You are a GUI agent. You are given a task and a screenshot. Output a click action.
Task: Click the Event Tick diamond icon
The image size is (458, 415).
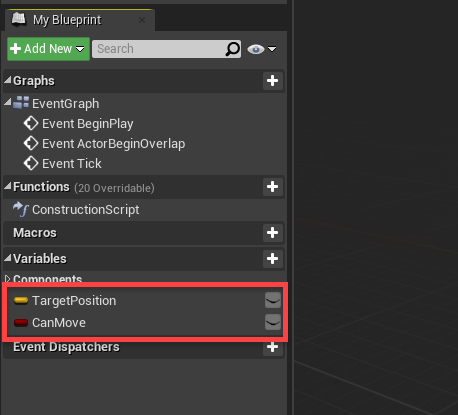click(x=31, y=163)
